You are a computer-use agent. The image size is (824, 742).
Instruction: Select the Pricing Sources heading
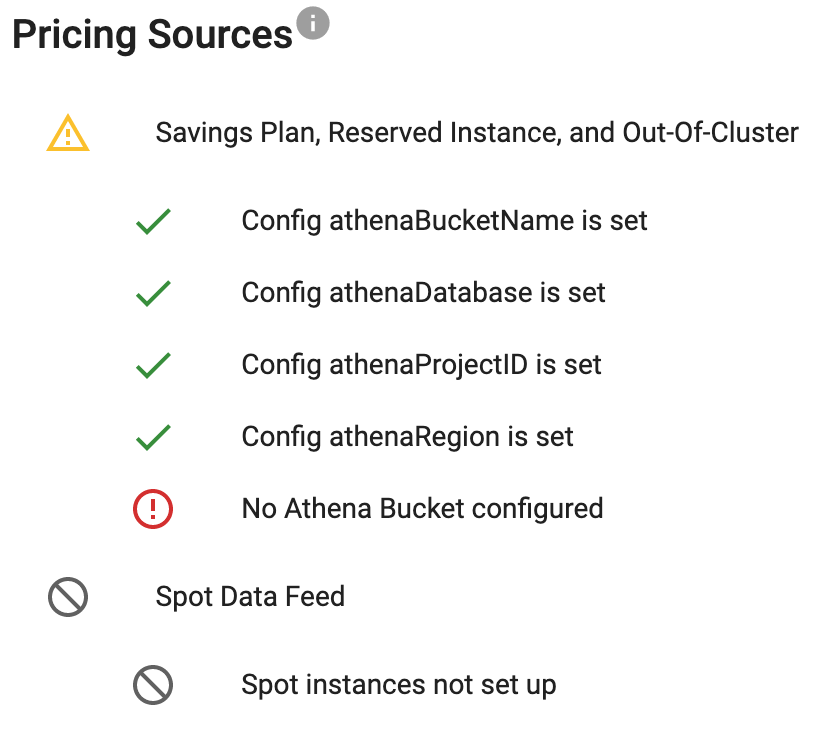coord(152,35)
